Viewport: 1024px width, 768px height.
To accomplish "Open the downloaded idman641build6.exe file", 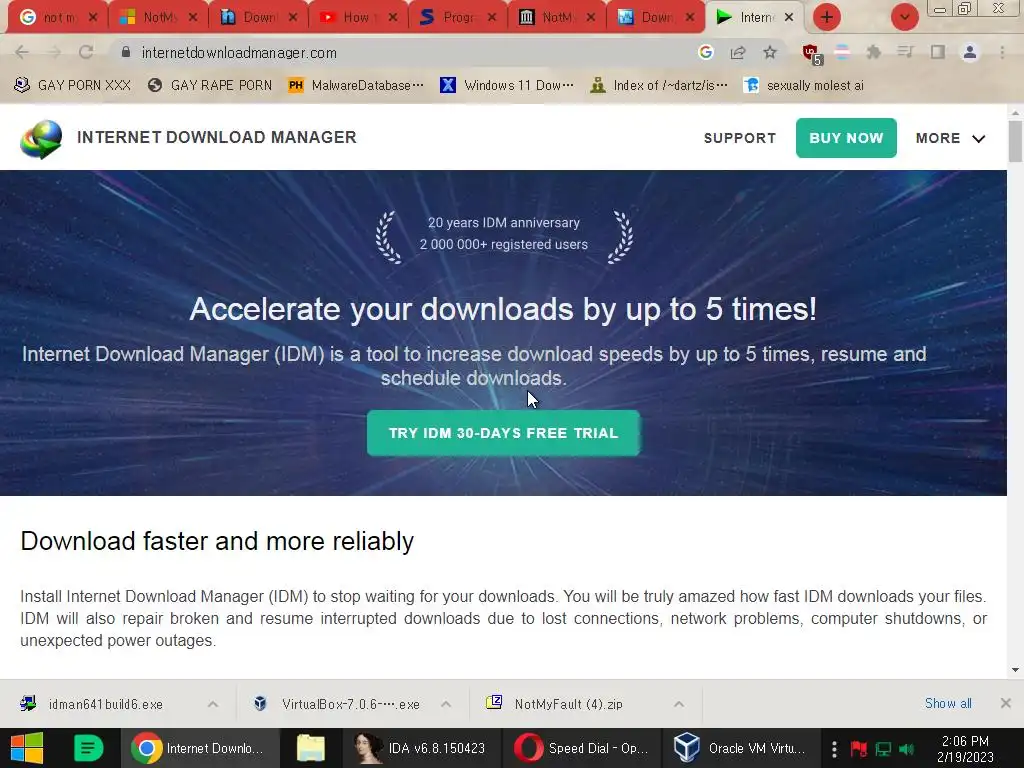I will click(105, 704).
